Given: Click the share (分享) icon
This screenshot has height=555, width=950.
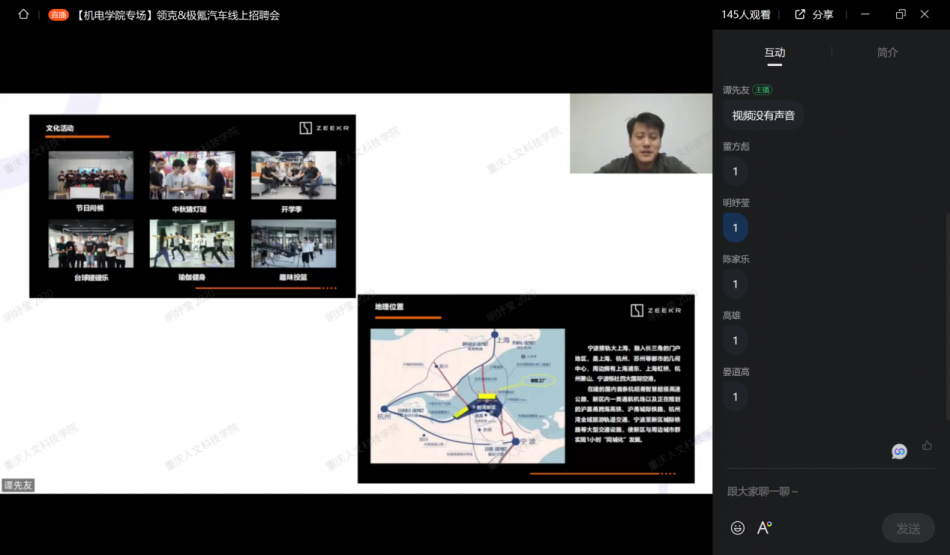Looking at the screenshot, I should pos(800,15).
